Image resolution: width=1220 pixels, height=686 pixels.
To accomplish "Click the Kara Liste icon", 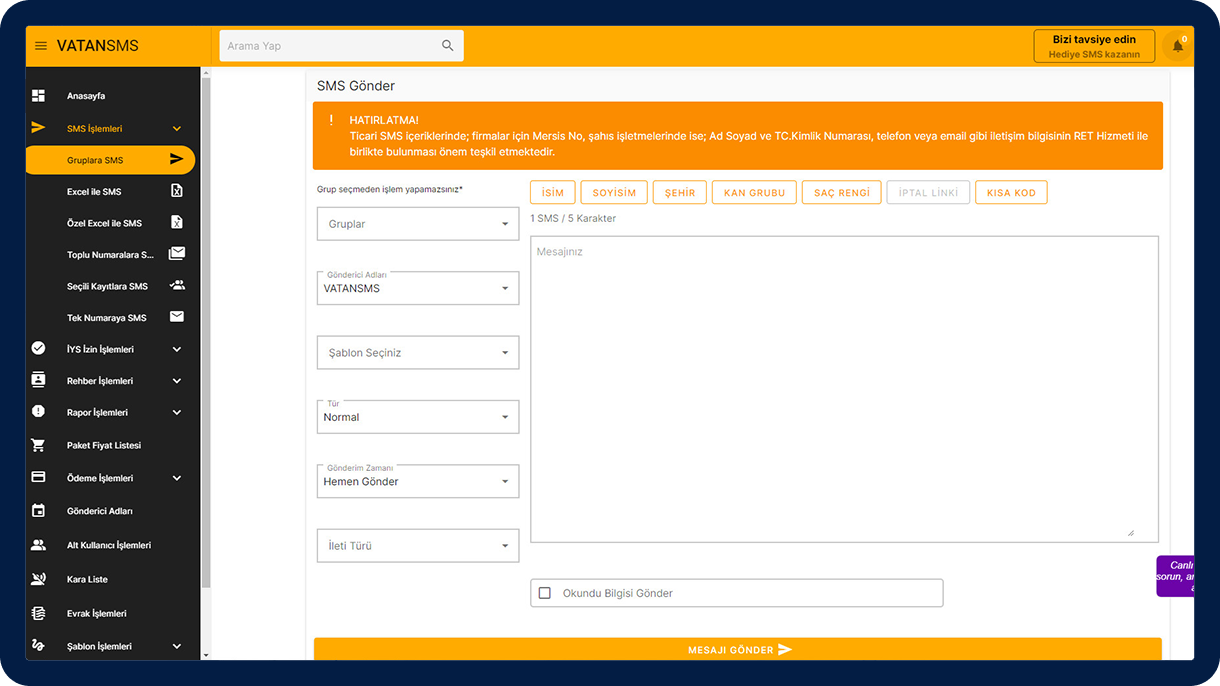I will 39,579.
